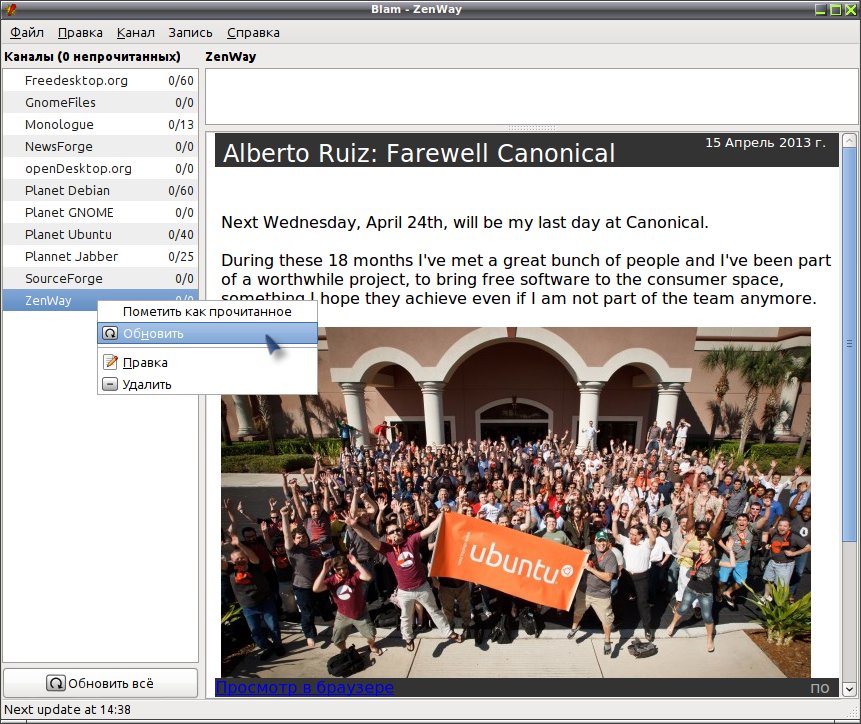Open the Справка menu
The image size is (861, 724).
click(253, 33)
